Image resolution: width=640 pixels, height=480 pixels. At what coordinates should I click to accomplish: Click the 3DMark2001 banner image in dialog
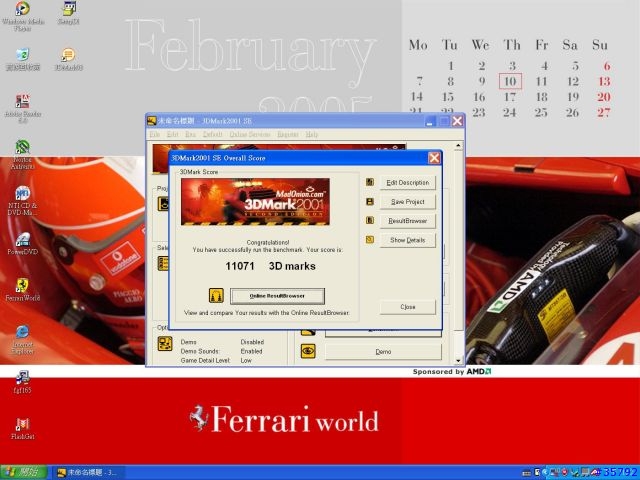[x=255, y=202]
